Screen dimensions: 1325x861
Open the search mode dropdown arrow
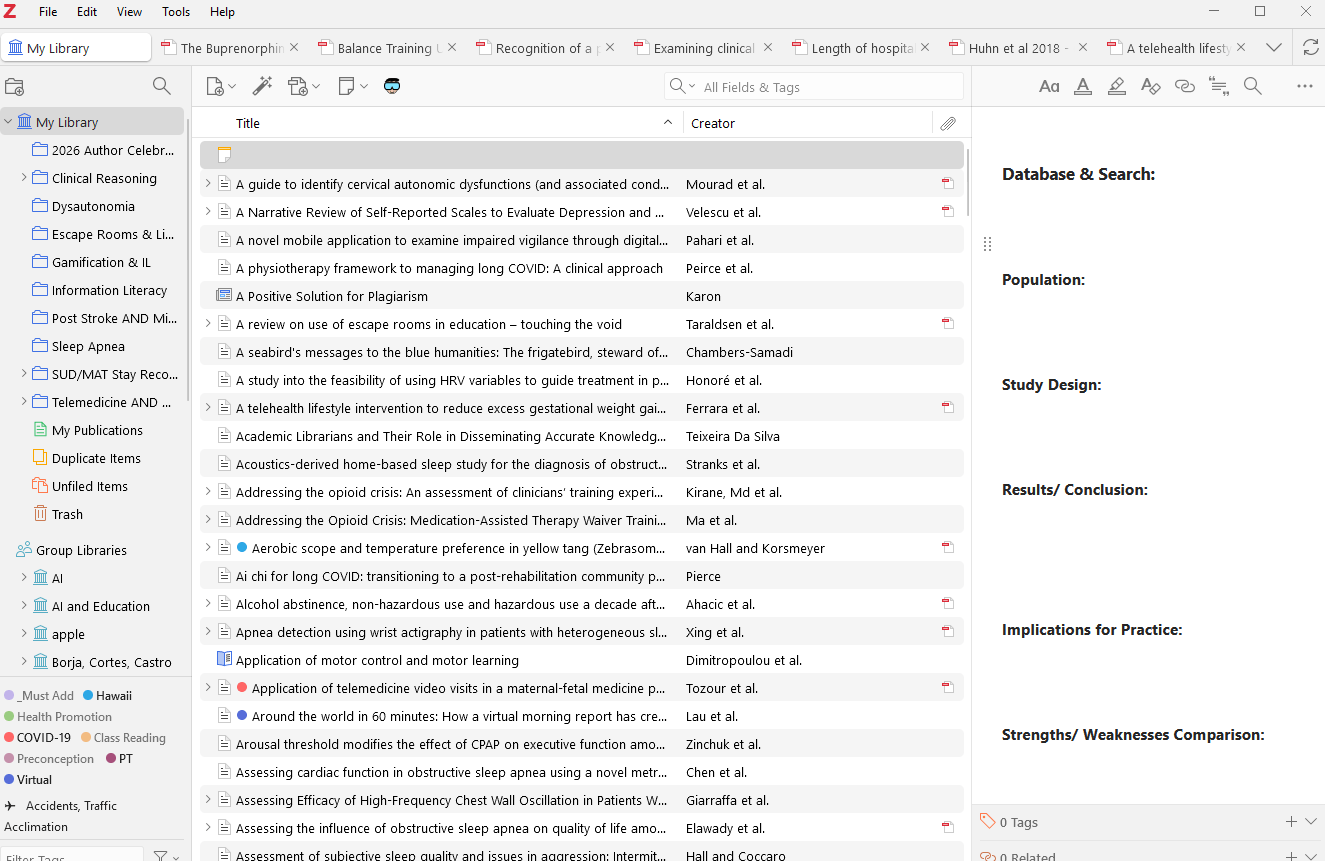[x=691, y=87]
